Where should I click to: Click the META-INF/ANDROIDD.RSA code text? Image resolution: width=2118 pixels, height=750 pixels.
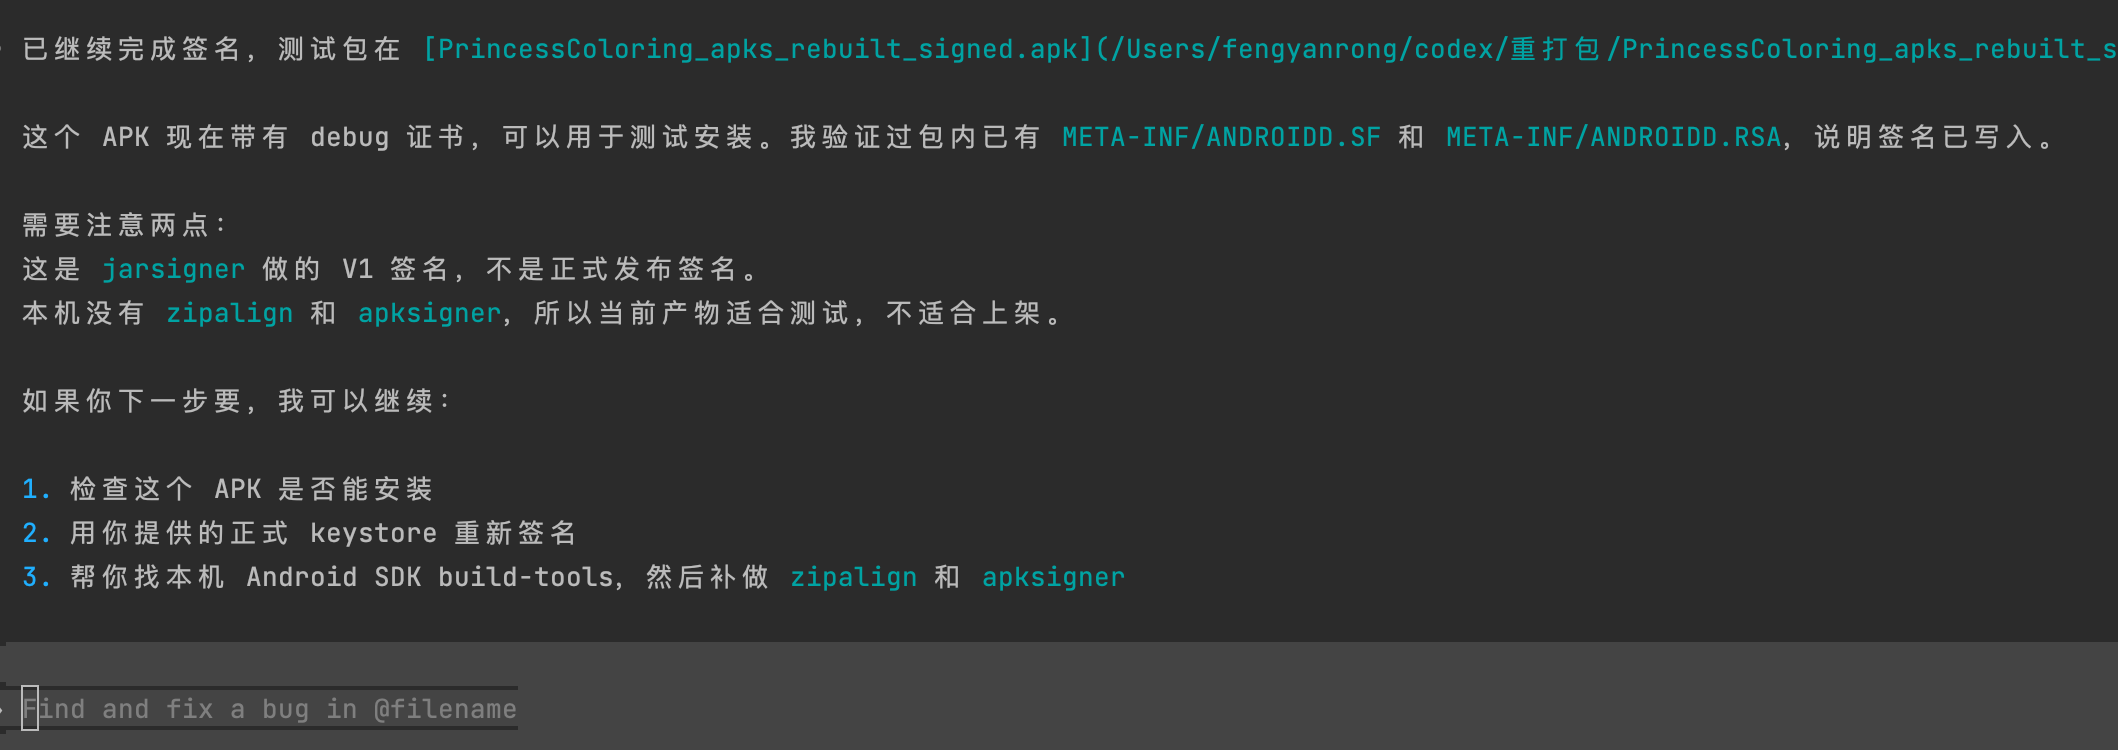(1613, 137)
